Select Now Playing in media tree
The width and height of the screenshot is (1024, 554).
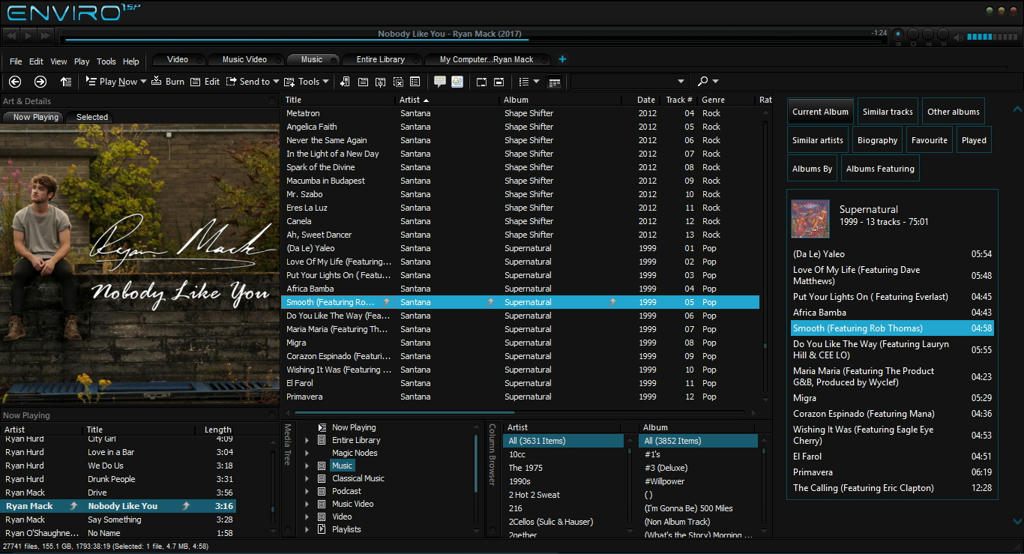click(353, 427)
